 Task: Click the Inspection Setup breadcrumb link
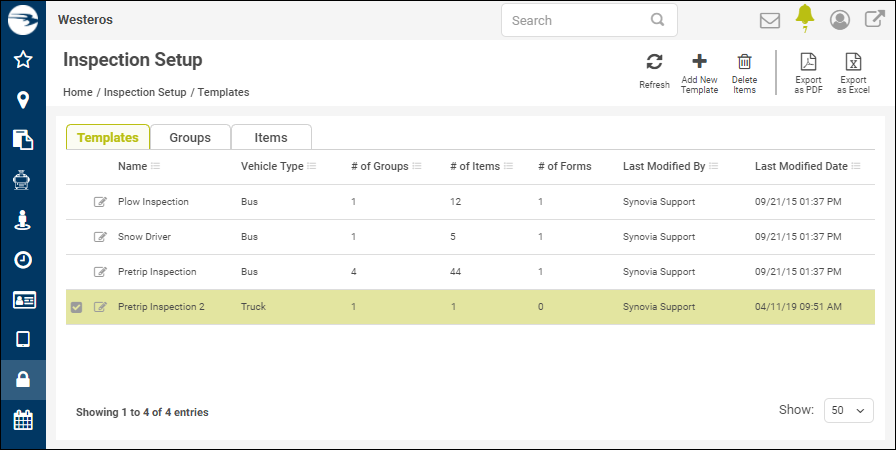point(145,92)
